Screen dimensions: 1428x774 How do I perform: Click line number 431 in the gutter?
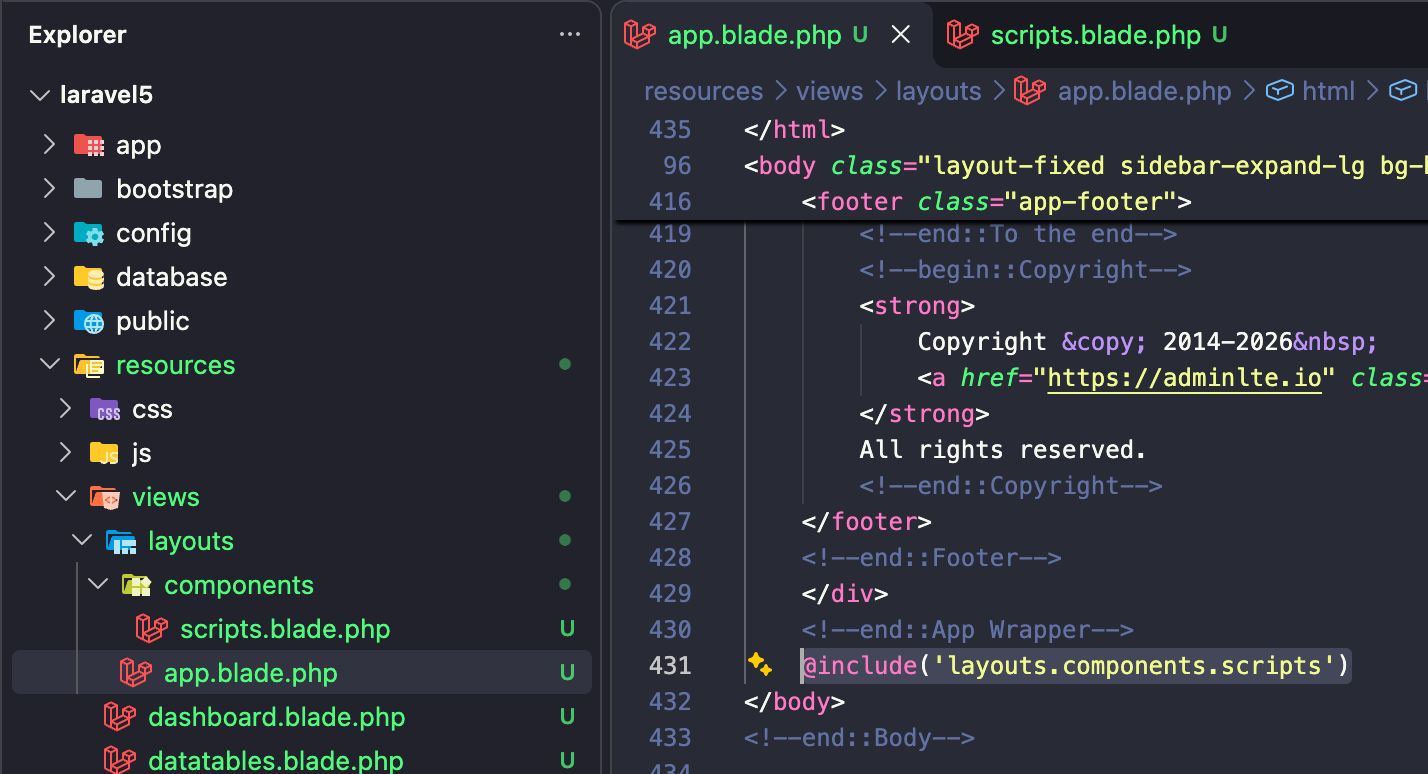click(671, 666)
